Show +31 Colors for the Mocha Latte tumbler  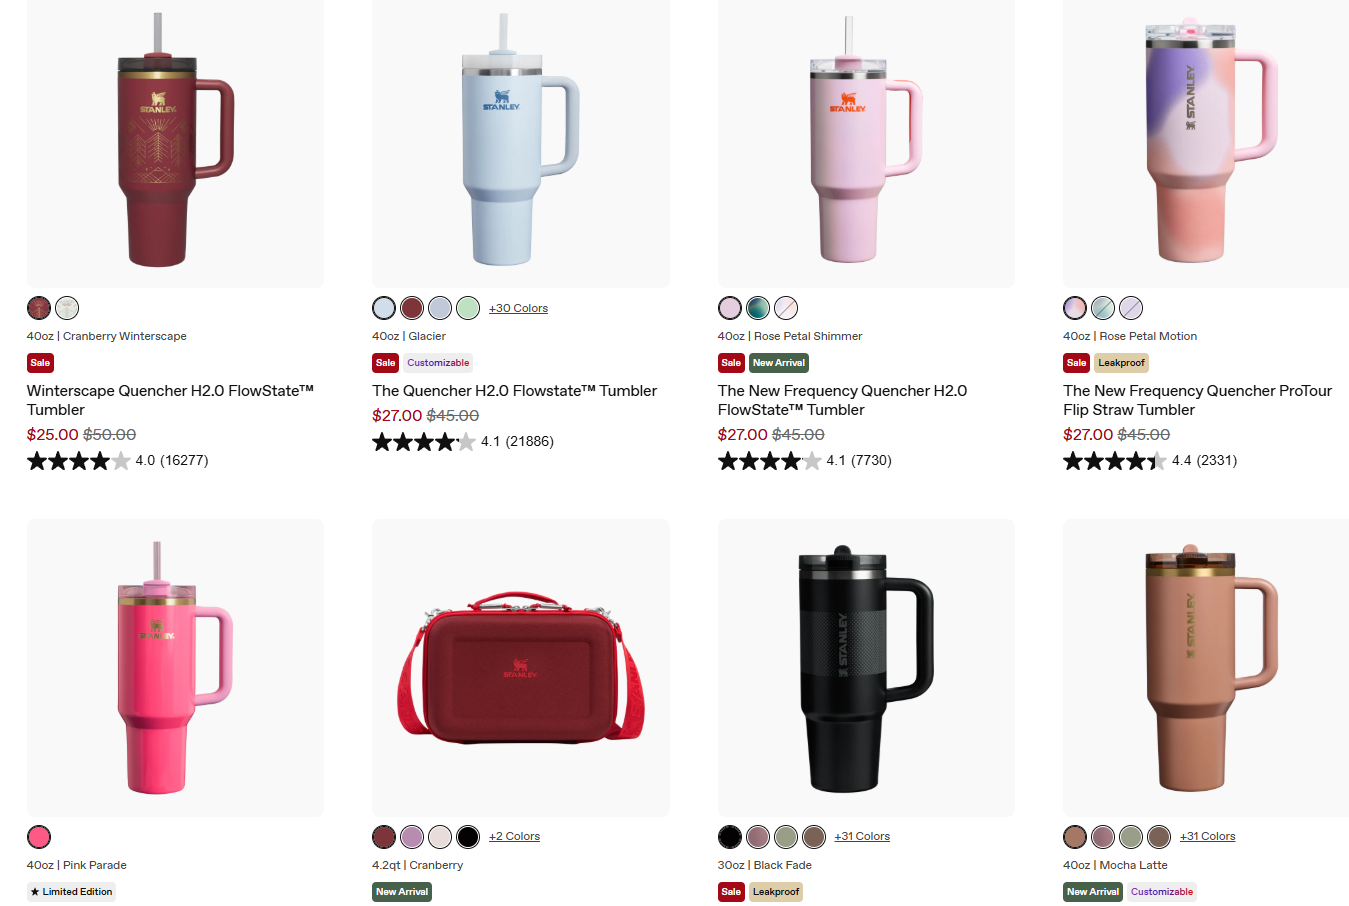(x=1207, y=836)
